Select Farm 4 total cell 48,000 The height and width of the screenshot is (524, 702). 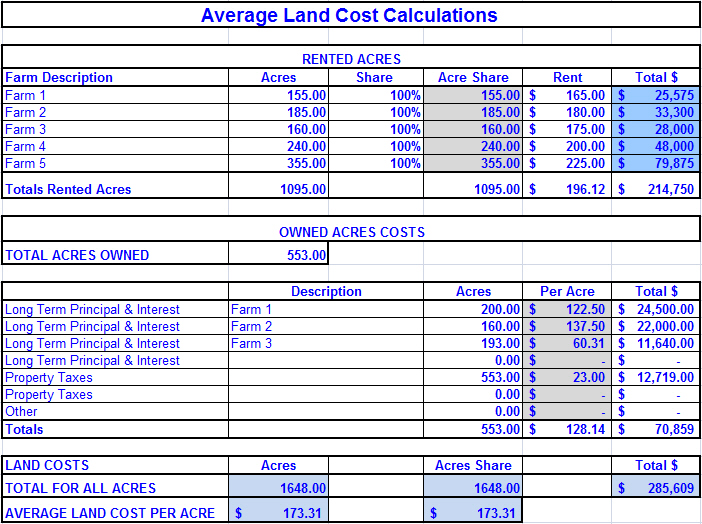pyautogui.click(x=655, y=146)
